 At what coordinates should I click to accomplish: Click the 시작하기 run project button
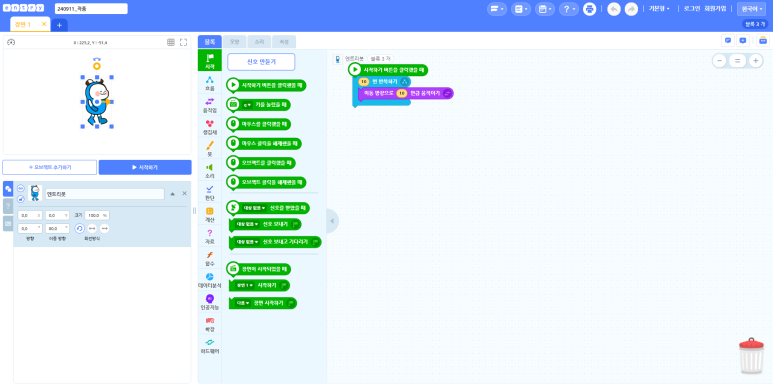[145, 167]
